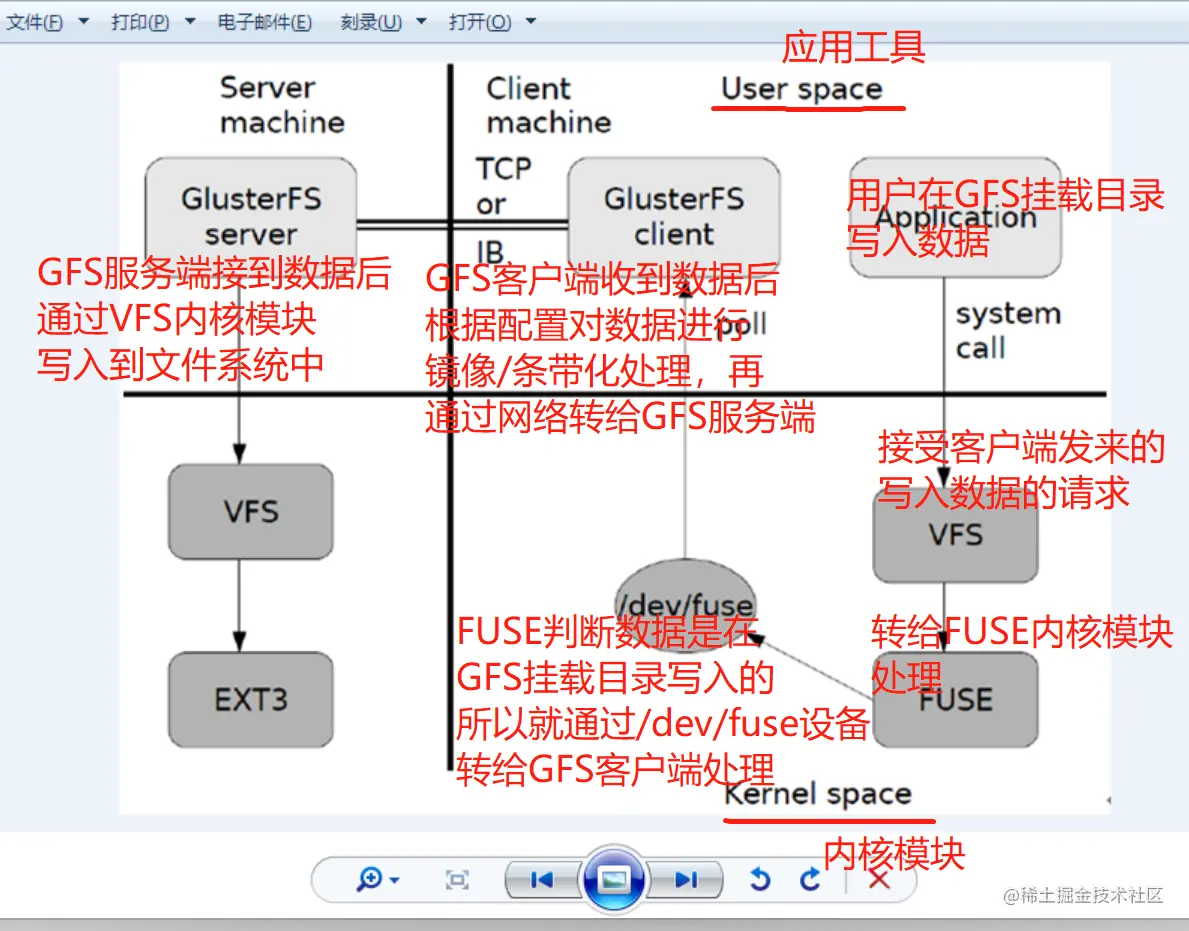Image resolution: width=1189 pixels, height=931 pixels.
Task: Go to the next image
Action: 686,880
